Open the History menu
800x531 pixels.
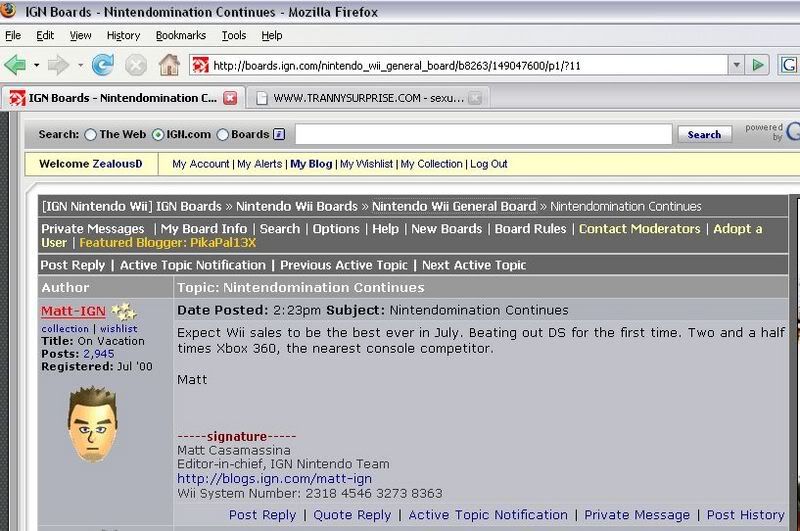(123, 35)
